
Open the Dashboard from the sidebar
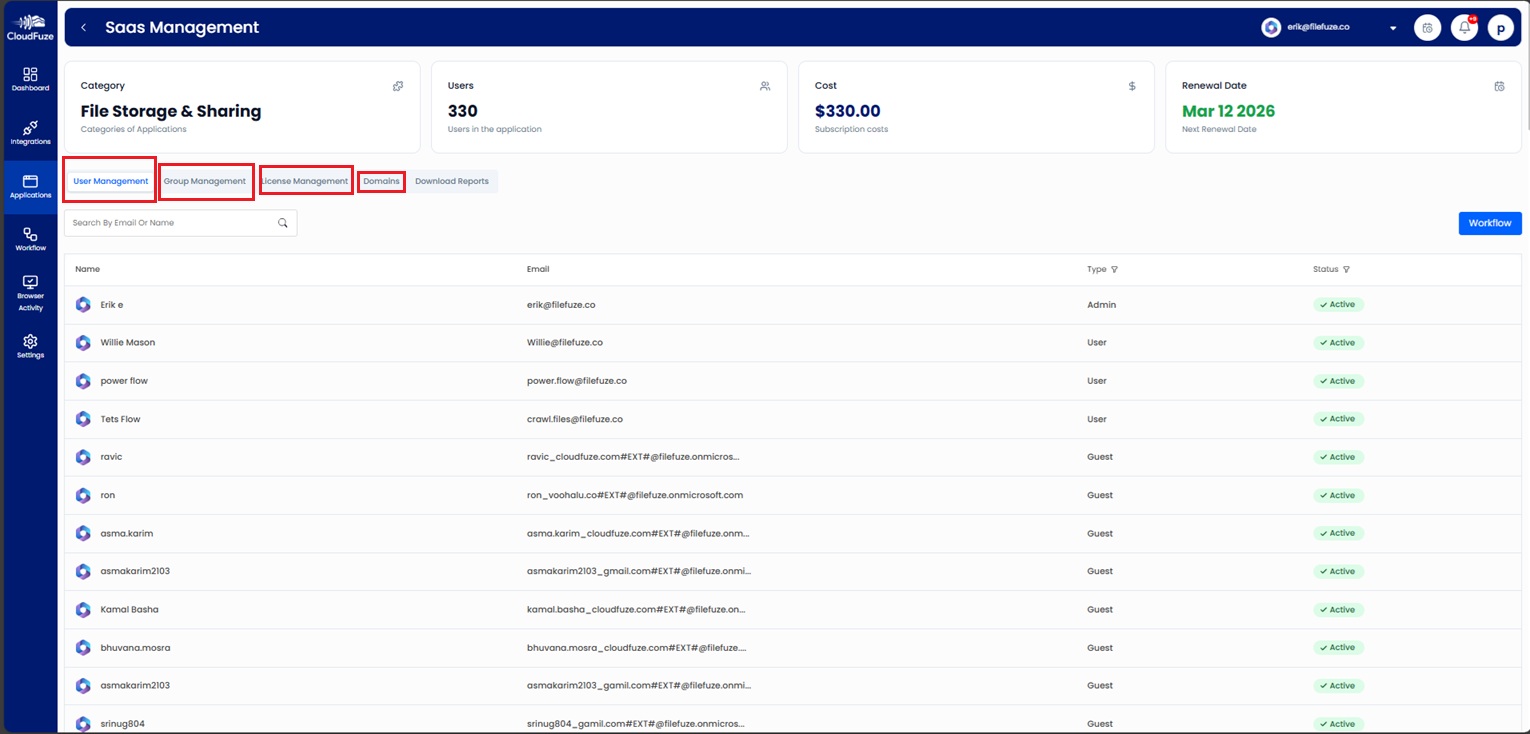[30, 78]
